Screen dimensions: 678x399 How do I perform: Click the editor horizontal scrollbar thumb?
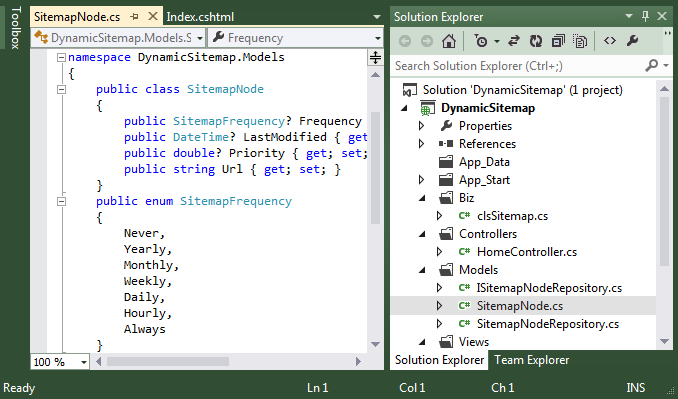(x=168, y=361)
